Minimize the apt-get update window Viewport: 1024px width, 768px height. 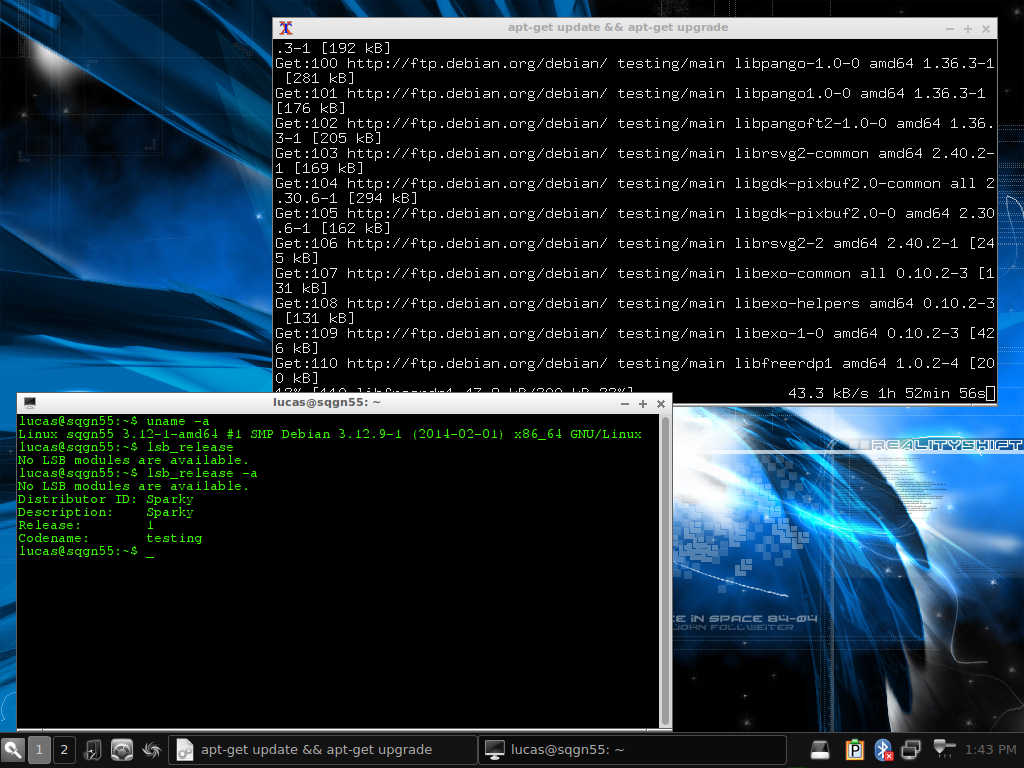point(950,29)
